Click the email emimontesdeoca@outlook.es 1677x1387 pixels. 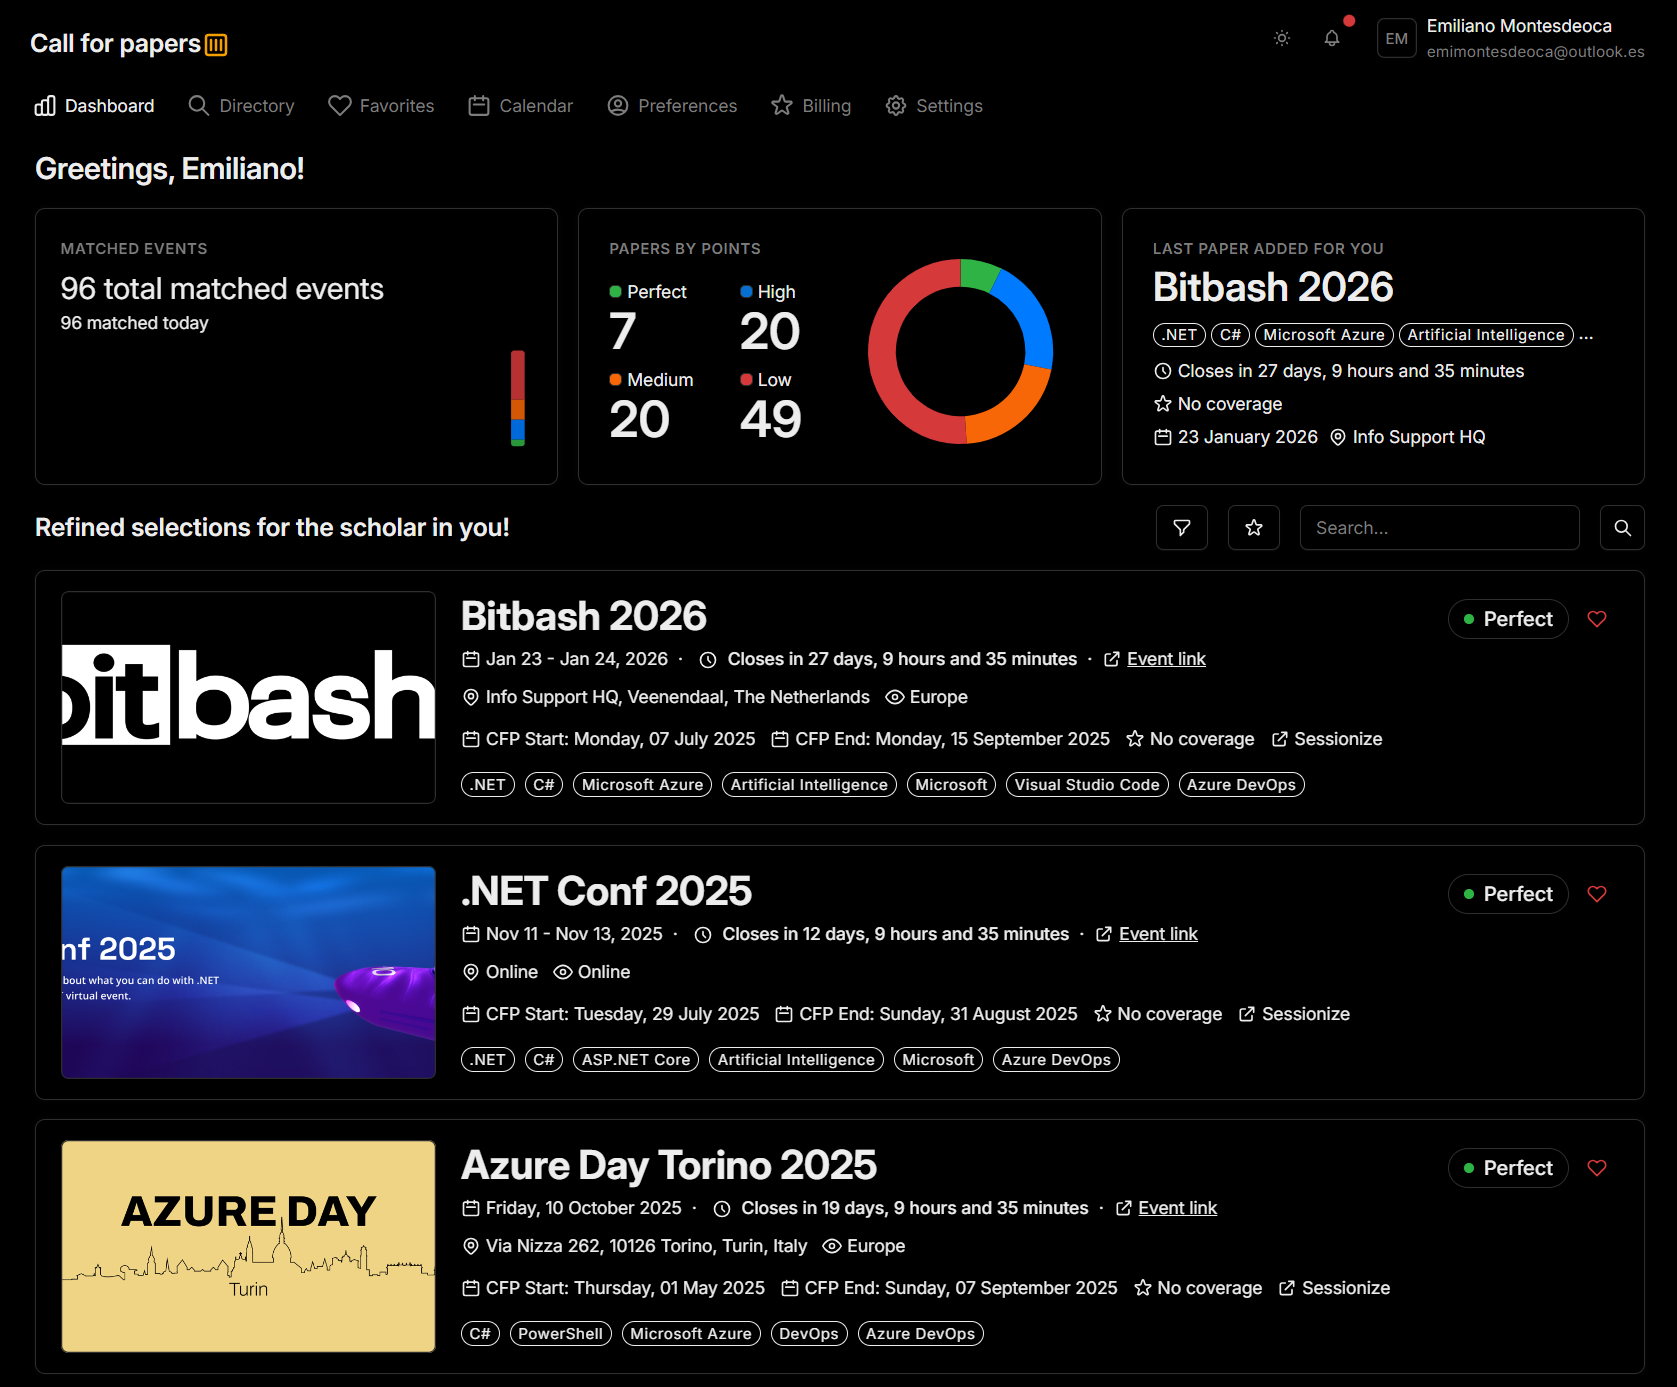[1535, 52]
